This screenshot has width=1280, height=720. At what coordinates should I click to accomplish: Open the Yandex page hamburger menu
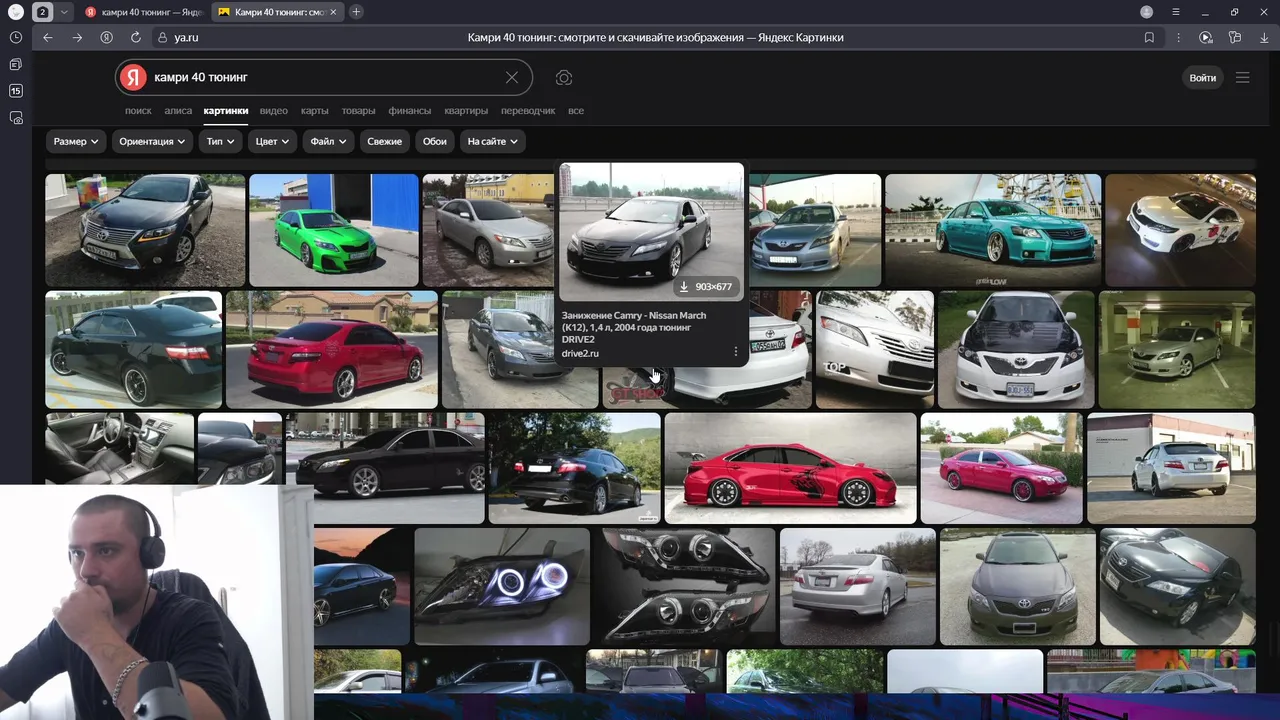coord(1243,77)
